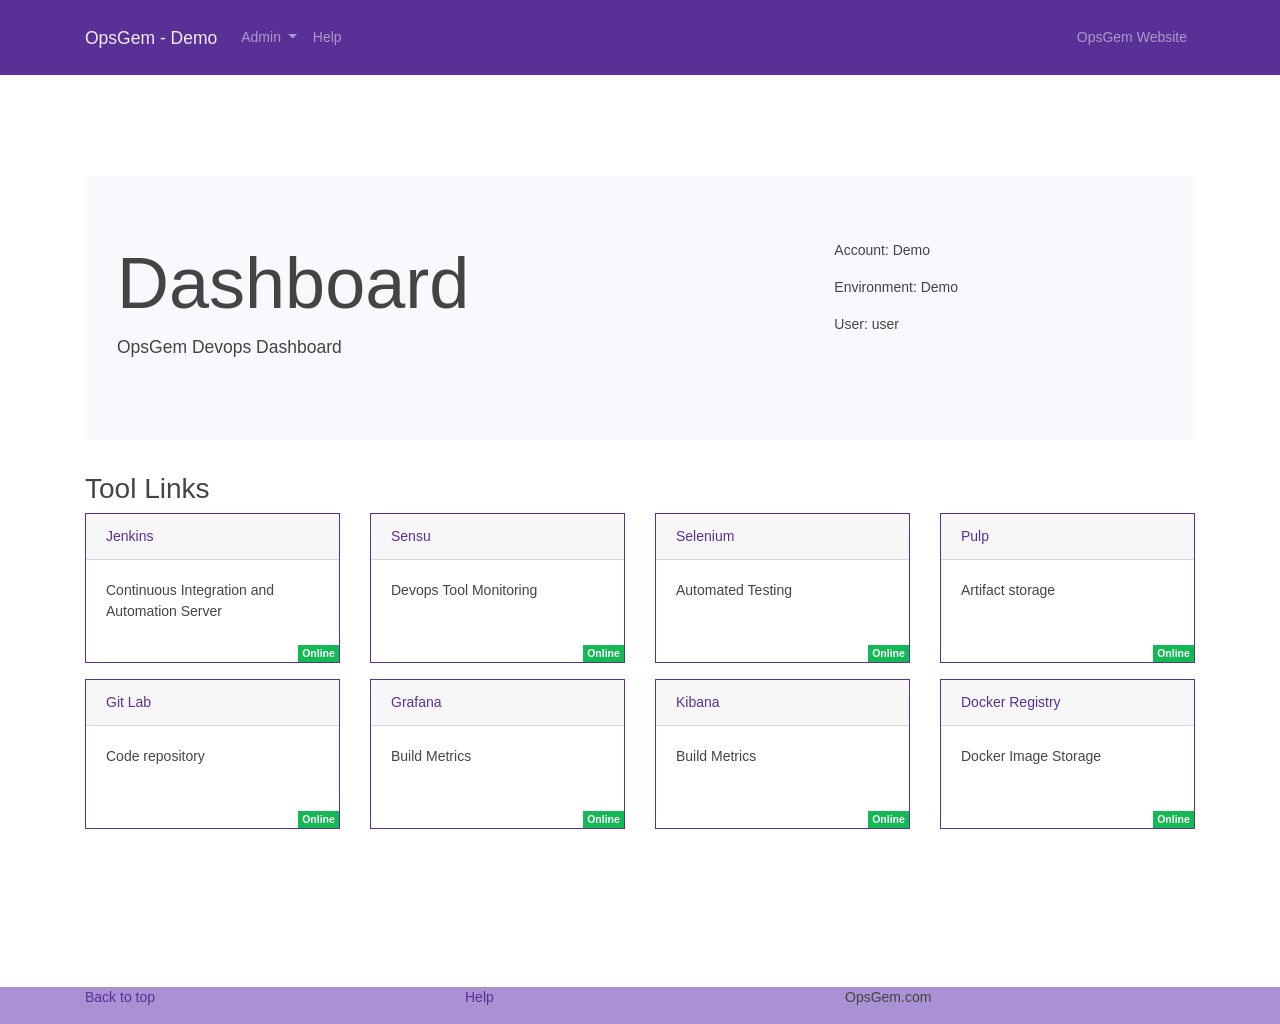Open the Selenium tool link
Image resolution: width=1280 pixels, height=1024 pixels.
[x=705, y=536]
